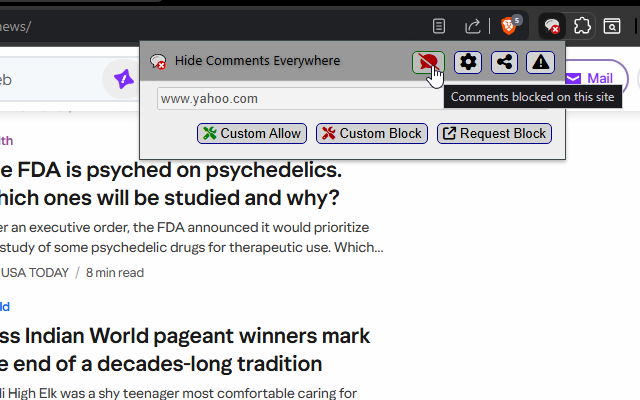640x400 pixels.
Task: Open the Extensions puzzle icon
Action: pyautogui.click(x=582, y=26)
